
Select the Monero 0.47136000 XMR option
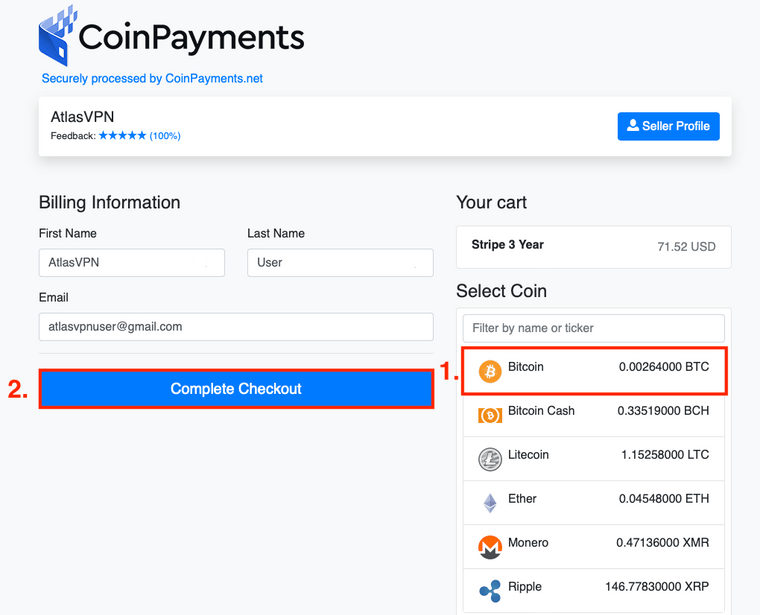[594, 547]
